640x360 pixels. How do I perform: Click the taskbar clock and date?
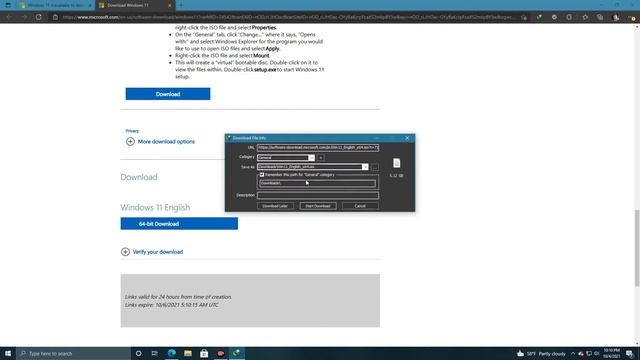tap(611, 353)
